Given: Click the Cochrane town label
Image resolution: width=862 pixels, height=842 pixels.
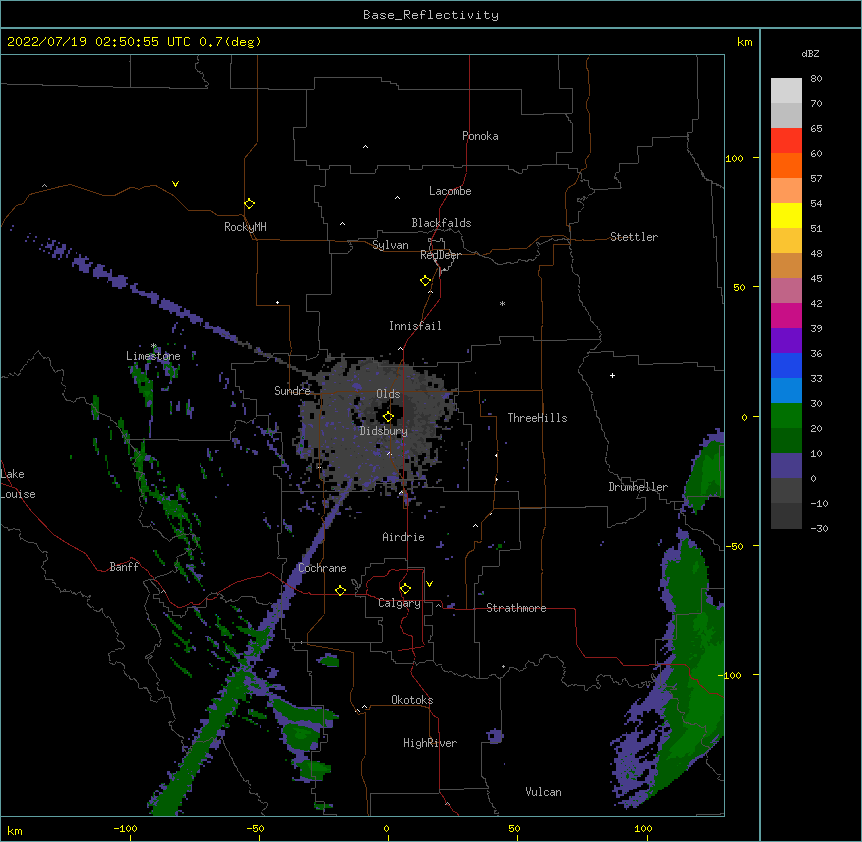Looking at the screenshot, I should [x=322, y=568].
